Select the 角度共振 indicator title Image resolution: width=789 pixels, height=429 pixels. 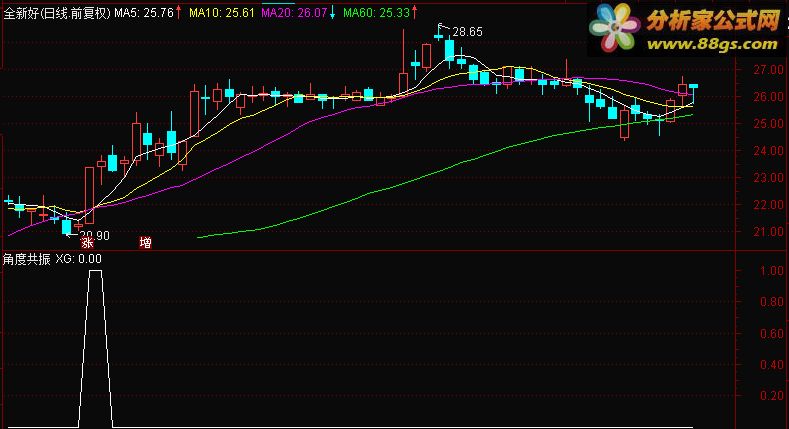point(27,259)
